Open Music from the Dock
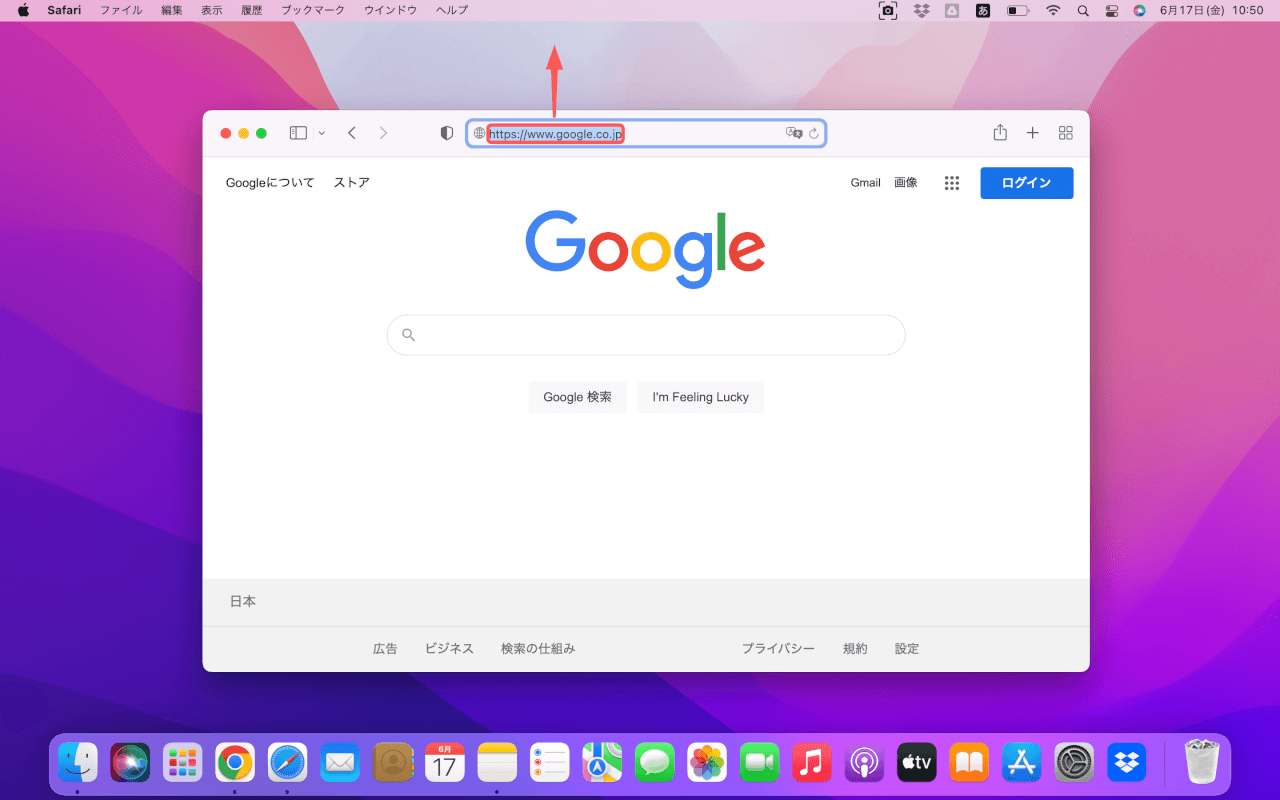This screenshot has height=800, width=1280. [x=812, y=762]
